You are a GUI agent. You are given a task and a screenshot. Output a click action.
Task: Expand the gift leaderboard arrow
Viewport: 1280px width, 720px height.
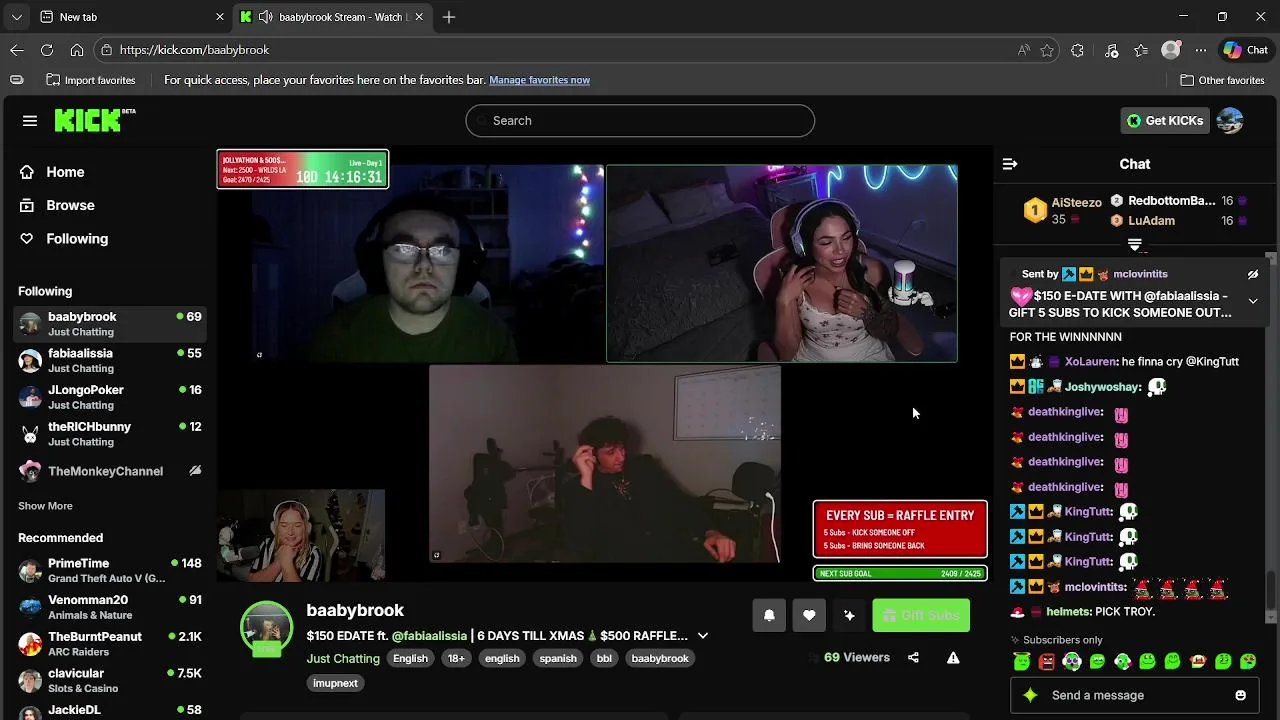click(x=1134, y=243)
